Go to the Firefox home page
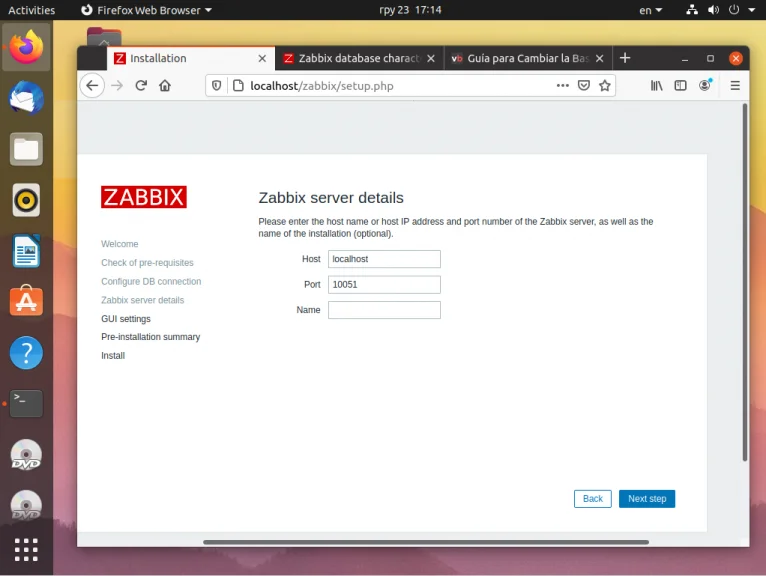 tap(165, 86)
